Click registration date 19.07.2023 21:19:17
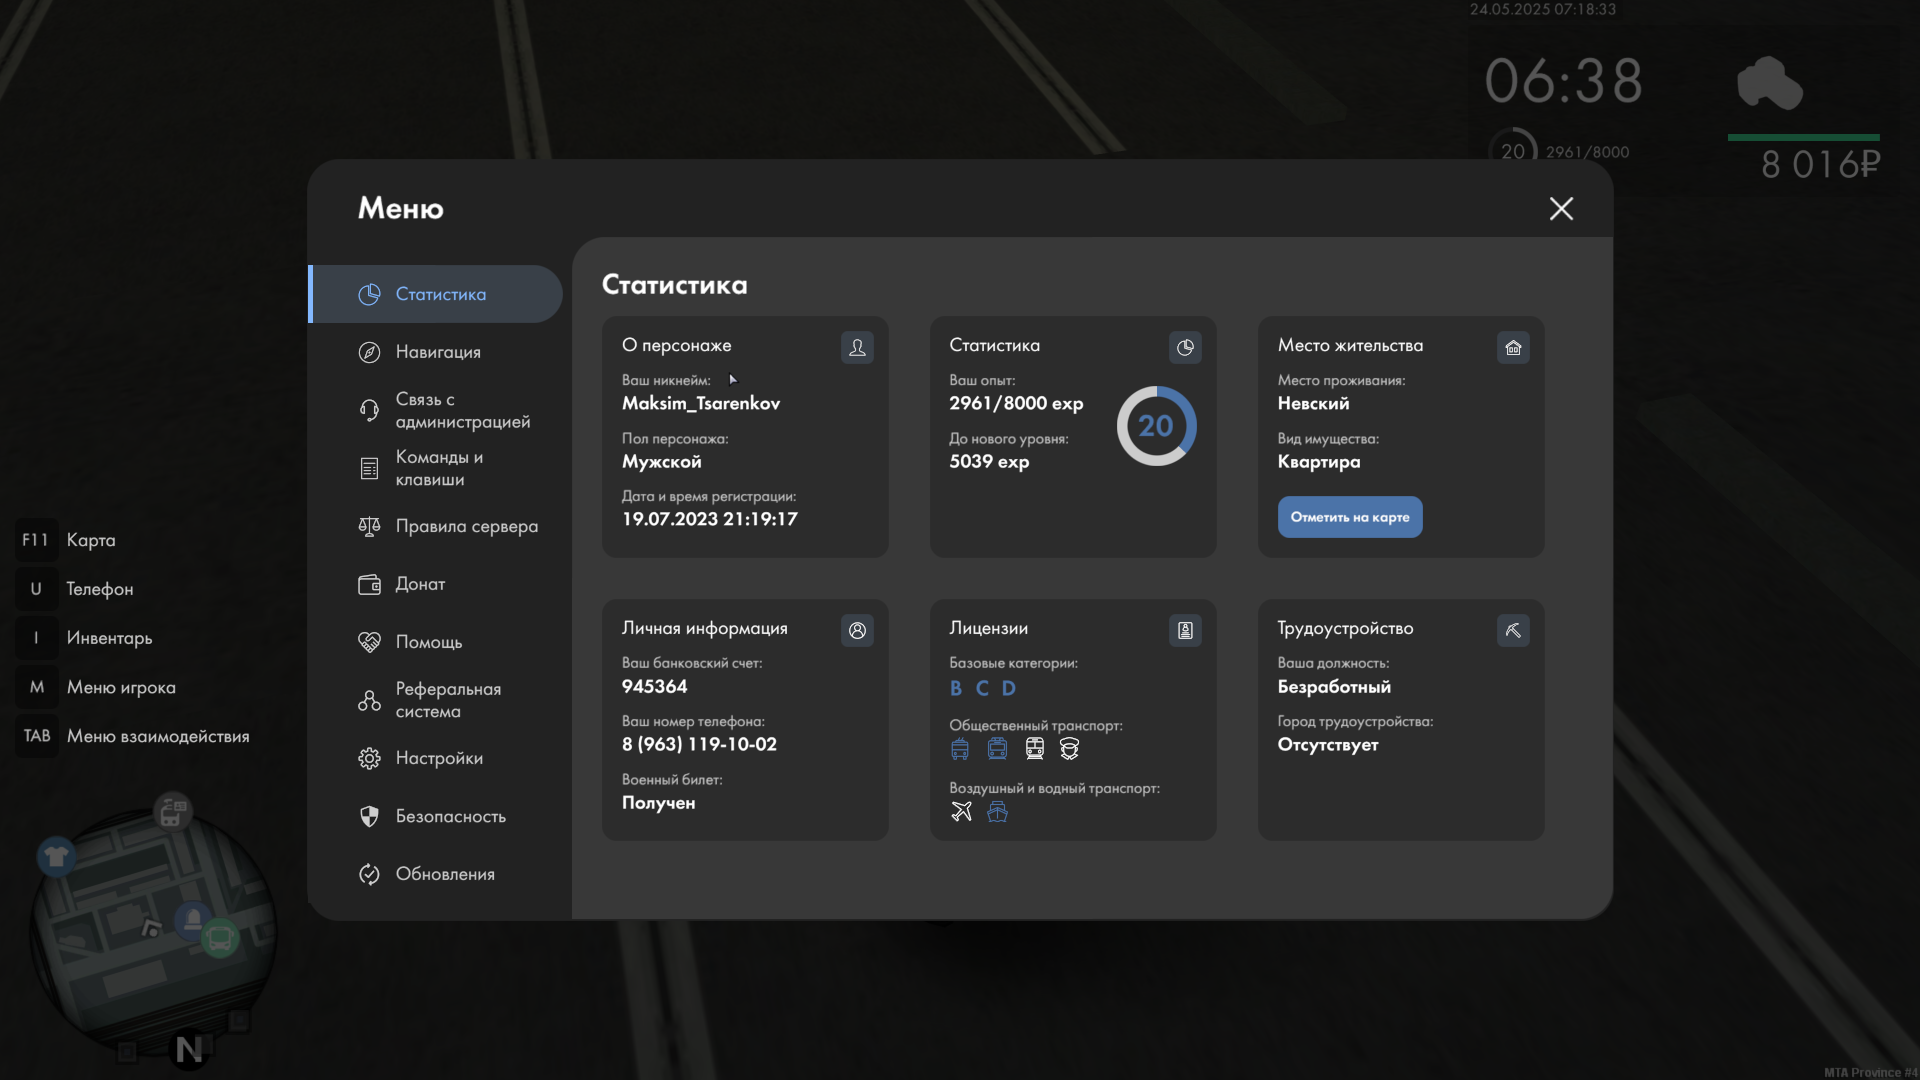The width and height of the screenshot is (1920, 1080). [x=710, y=519]
